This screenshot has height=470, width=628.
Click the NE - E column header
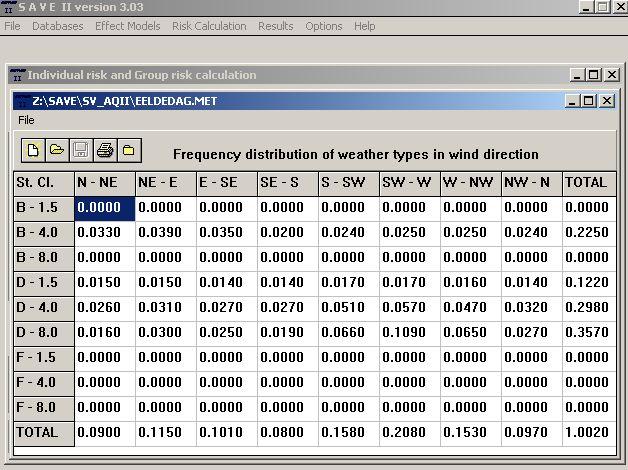[x=166, y=183]
